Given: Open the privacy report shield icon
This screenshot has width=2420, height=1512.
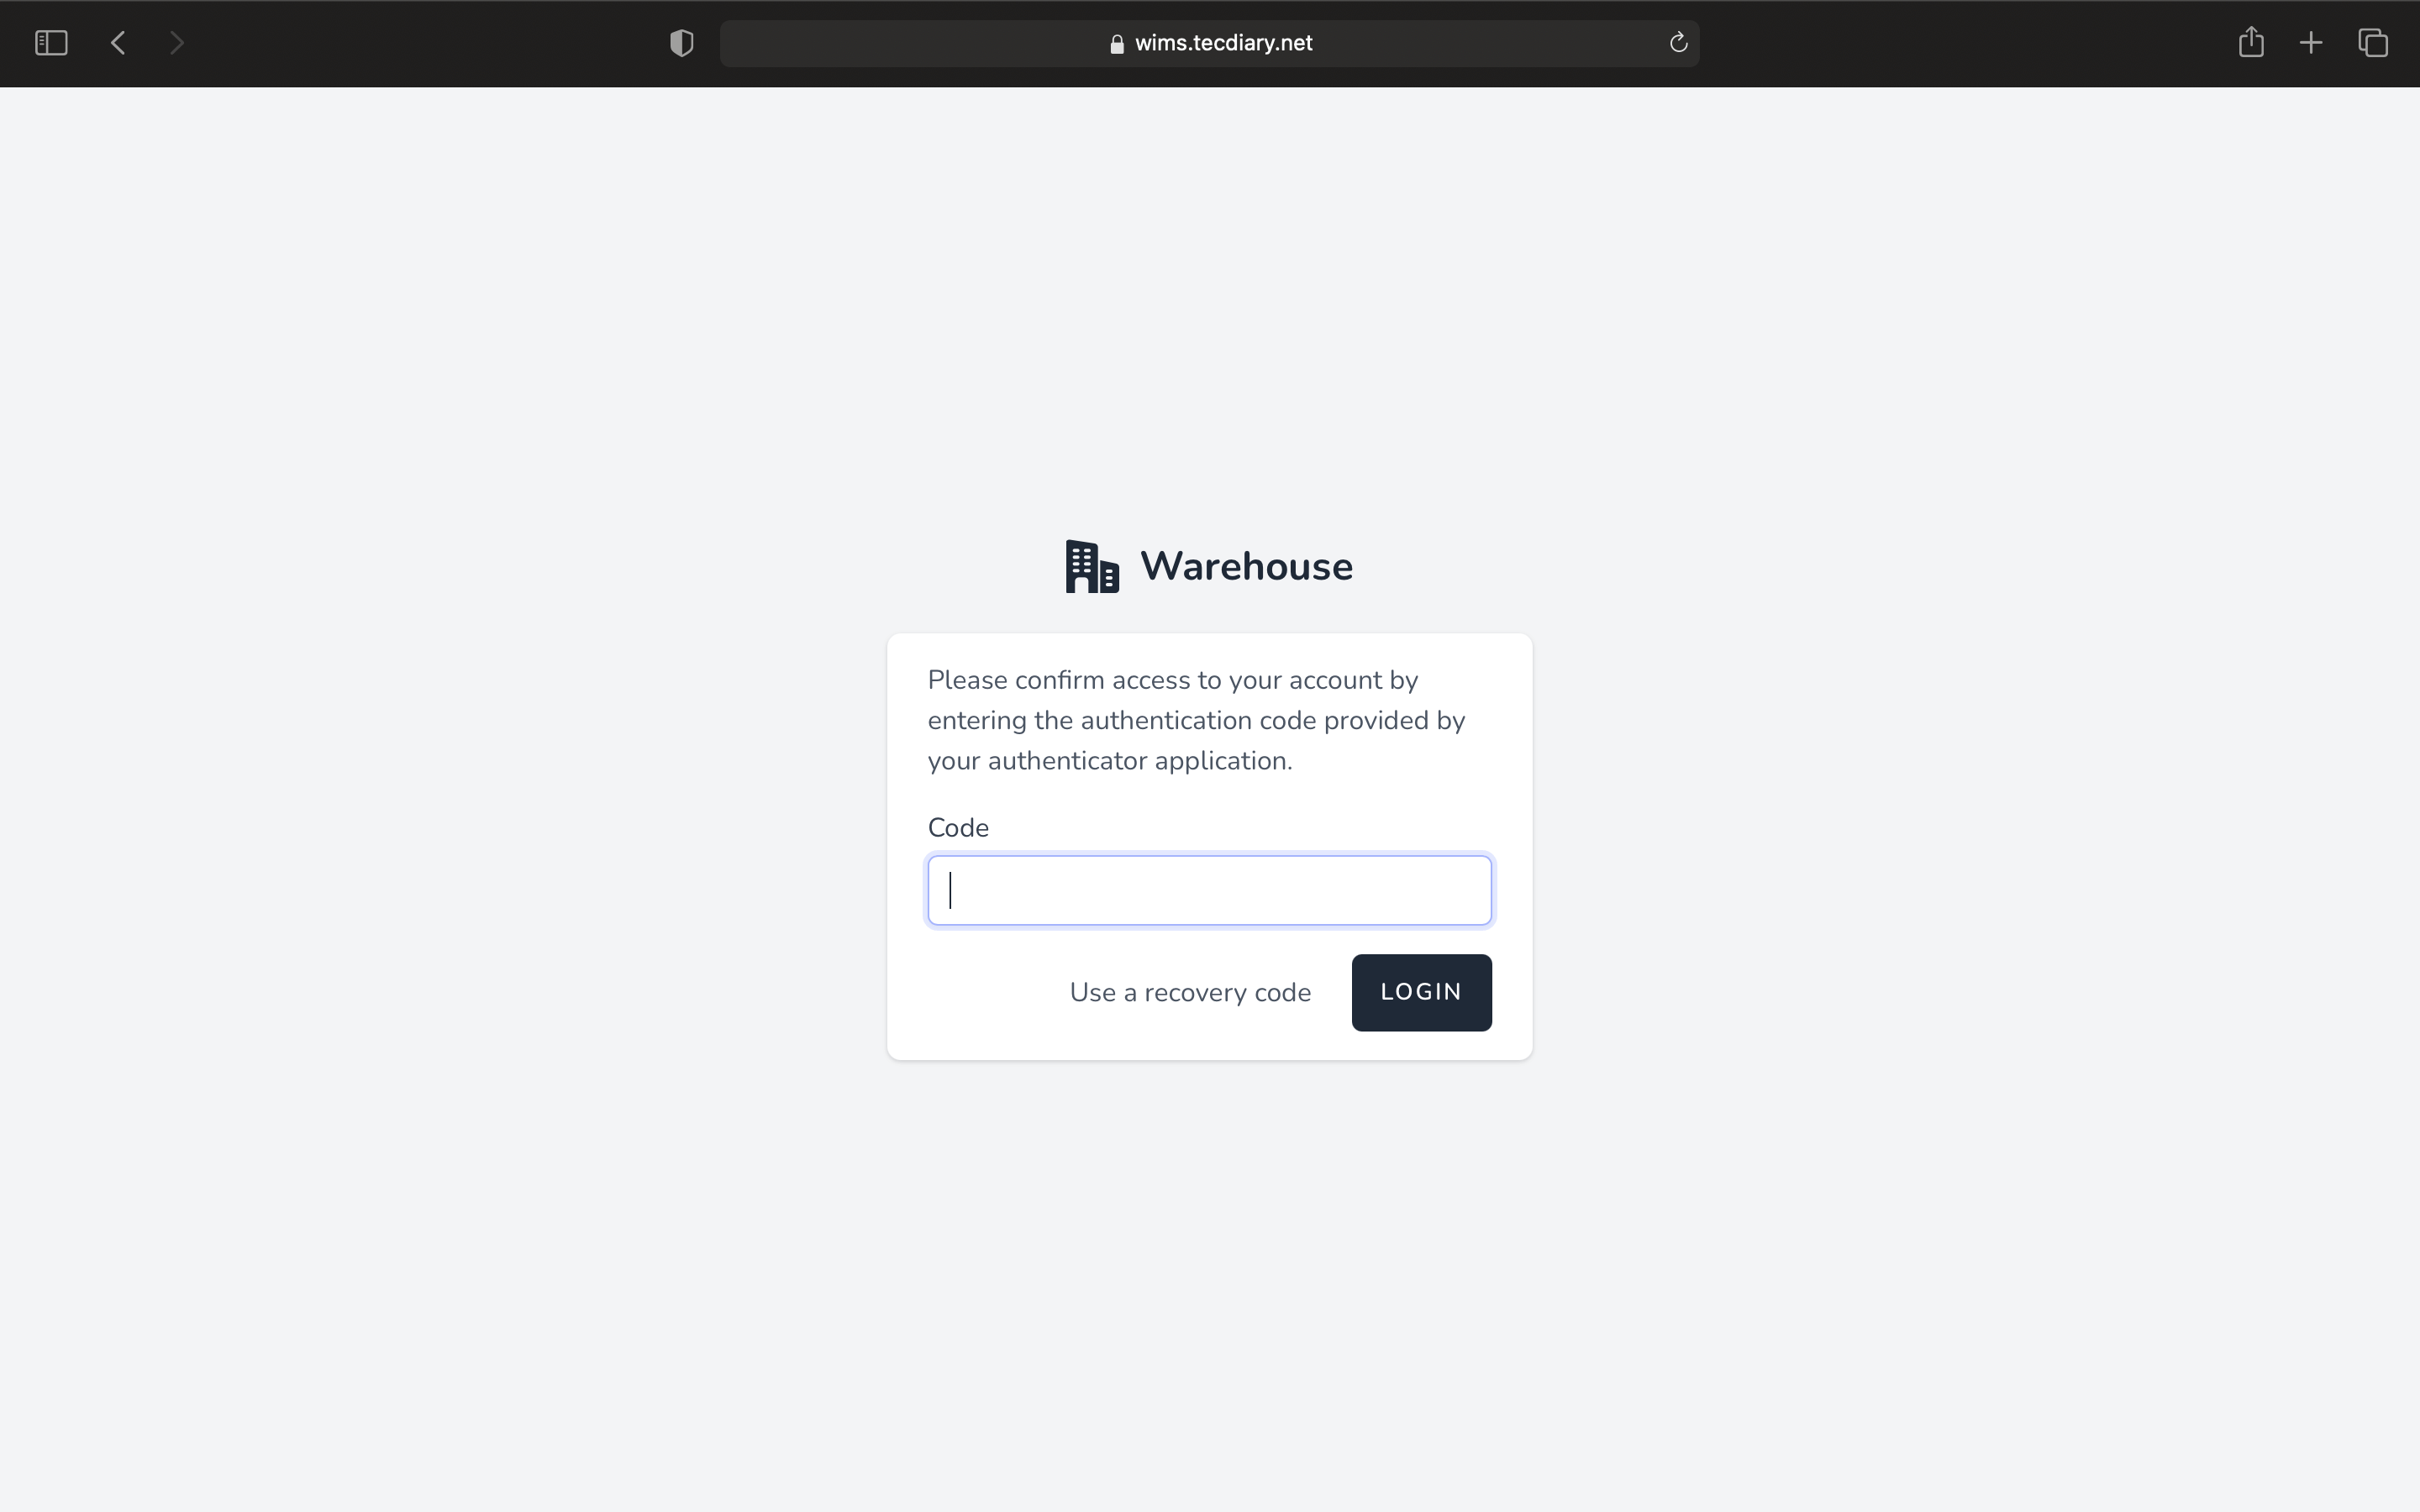Looking at the screenshot, I should [x=681, y=43].
